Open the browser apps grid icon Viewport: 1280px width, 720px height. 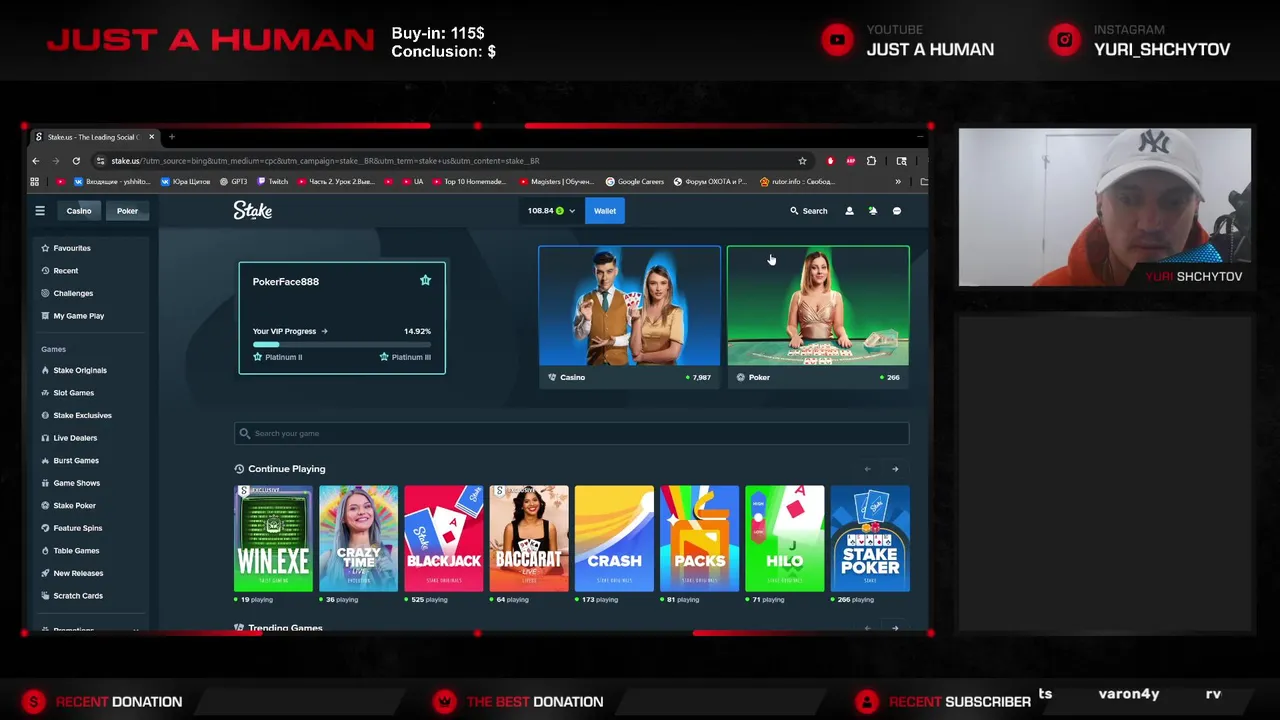tap(35, 182)
